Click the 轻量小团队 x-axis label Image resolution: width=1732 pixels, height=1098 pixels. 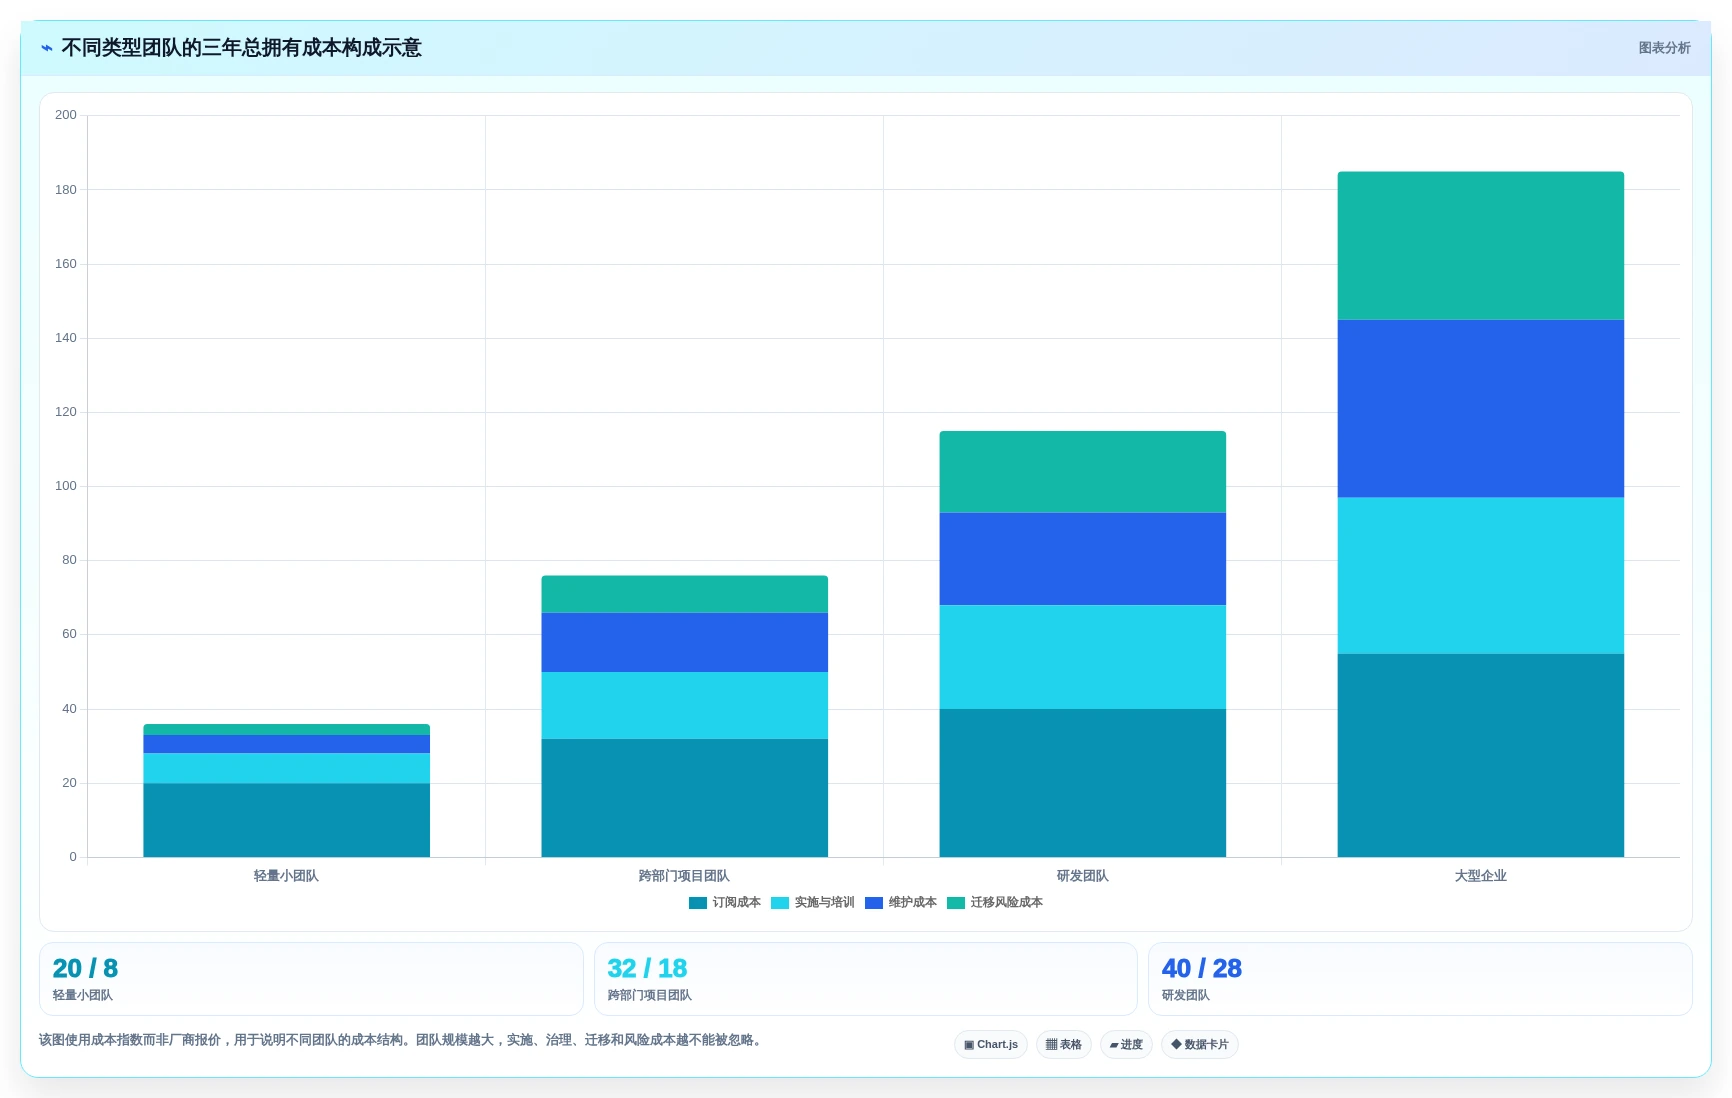click(286, 876)
